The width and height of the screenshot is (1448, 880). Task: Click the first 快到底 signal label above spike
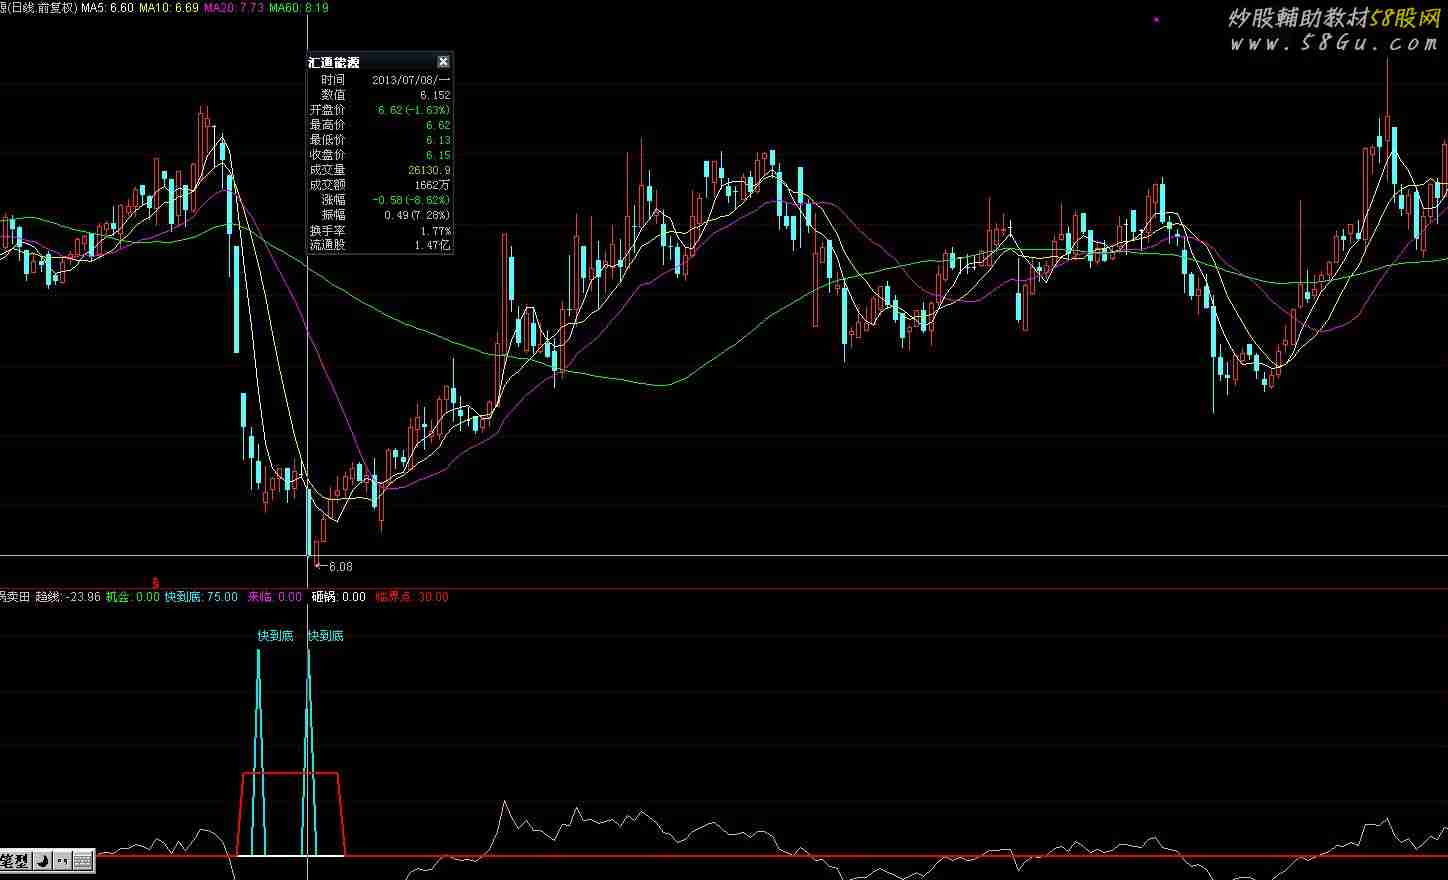275,636
